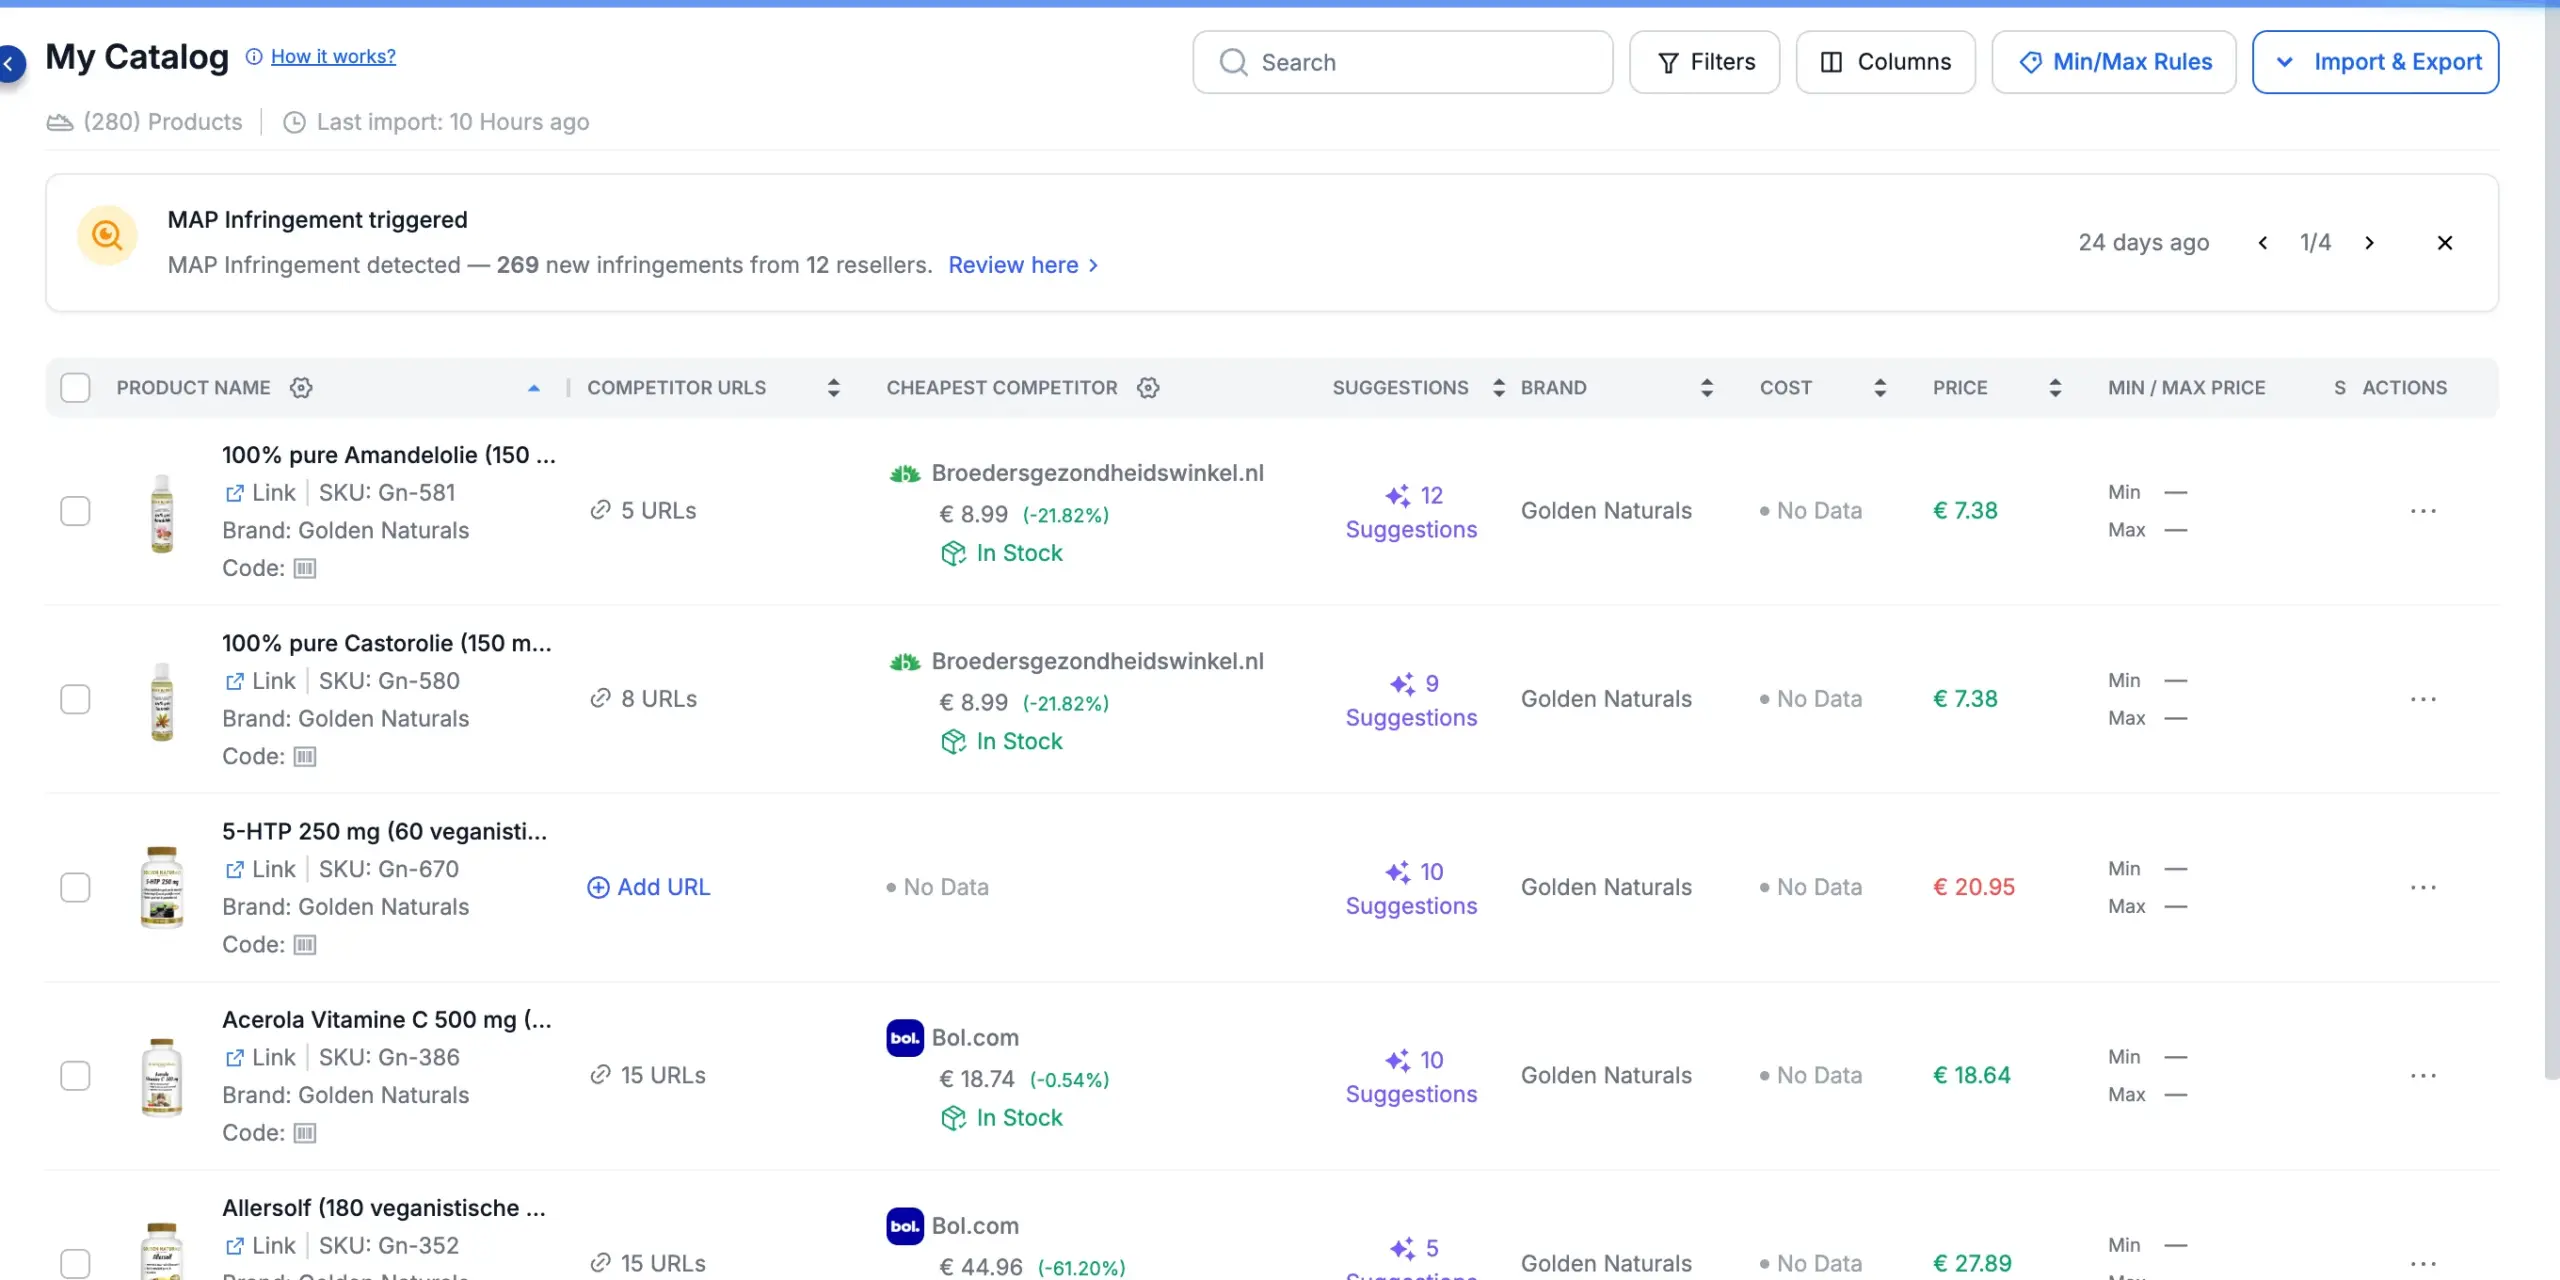This screenshot has height=1280, width=2560.
Task: Dismiss the MAP Infringement notification
Action: tap(2445, 242)
